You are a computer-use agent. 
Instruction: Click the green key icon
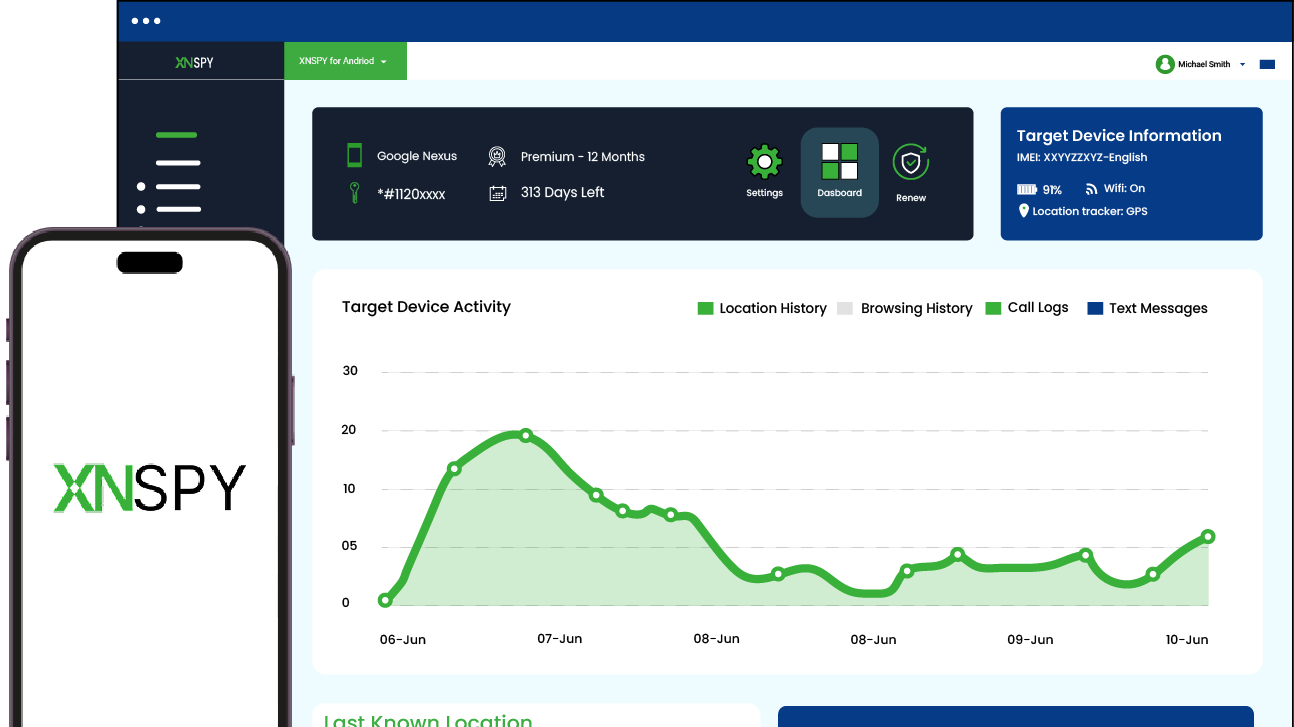click(354, 193)
